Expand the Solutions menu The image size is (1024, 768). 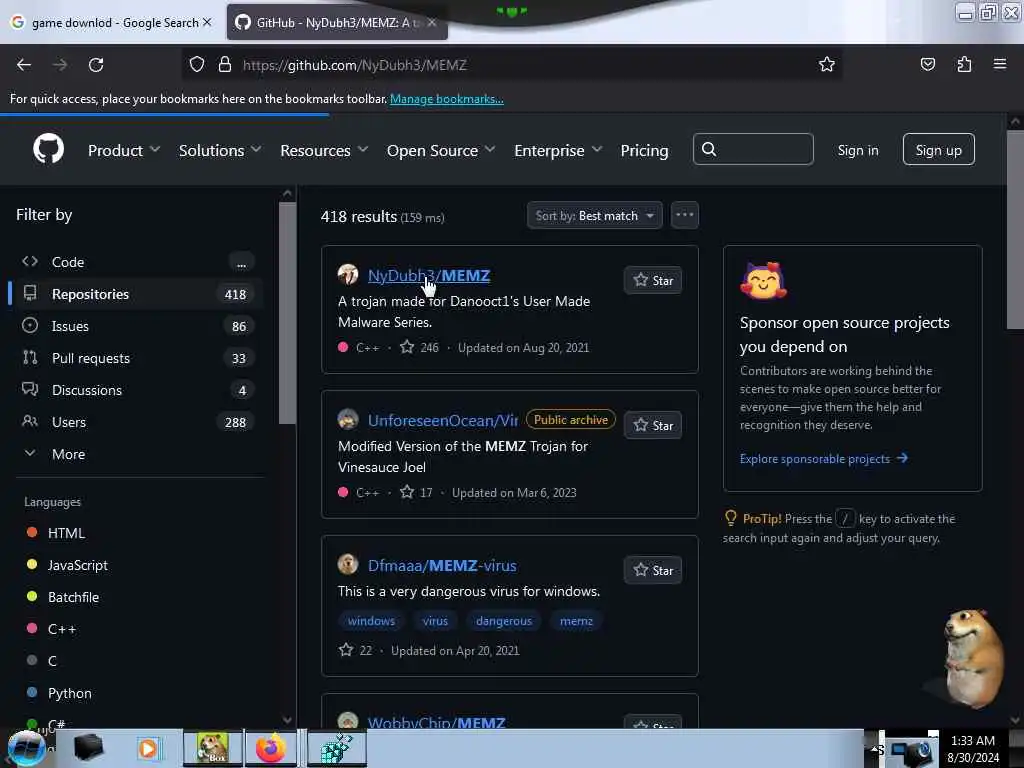220,150
